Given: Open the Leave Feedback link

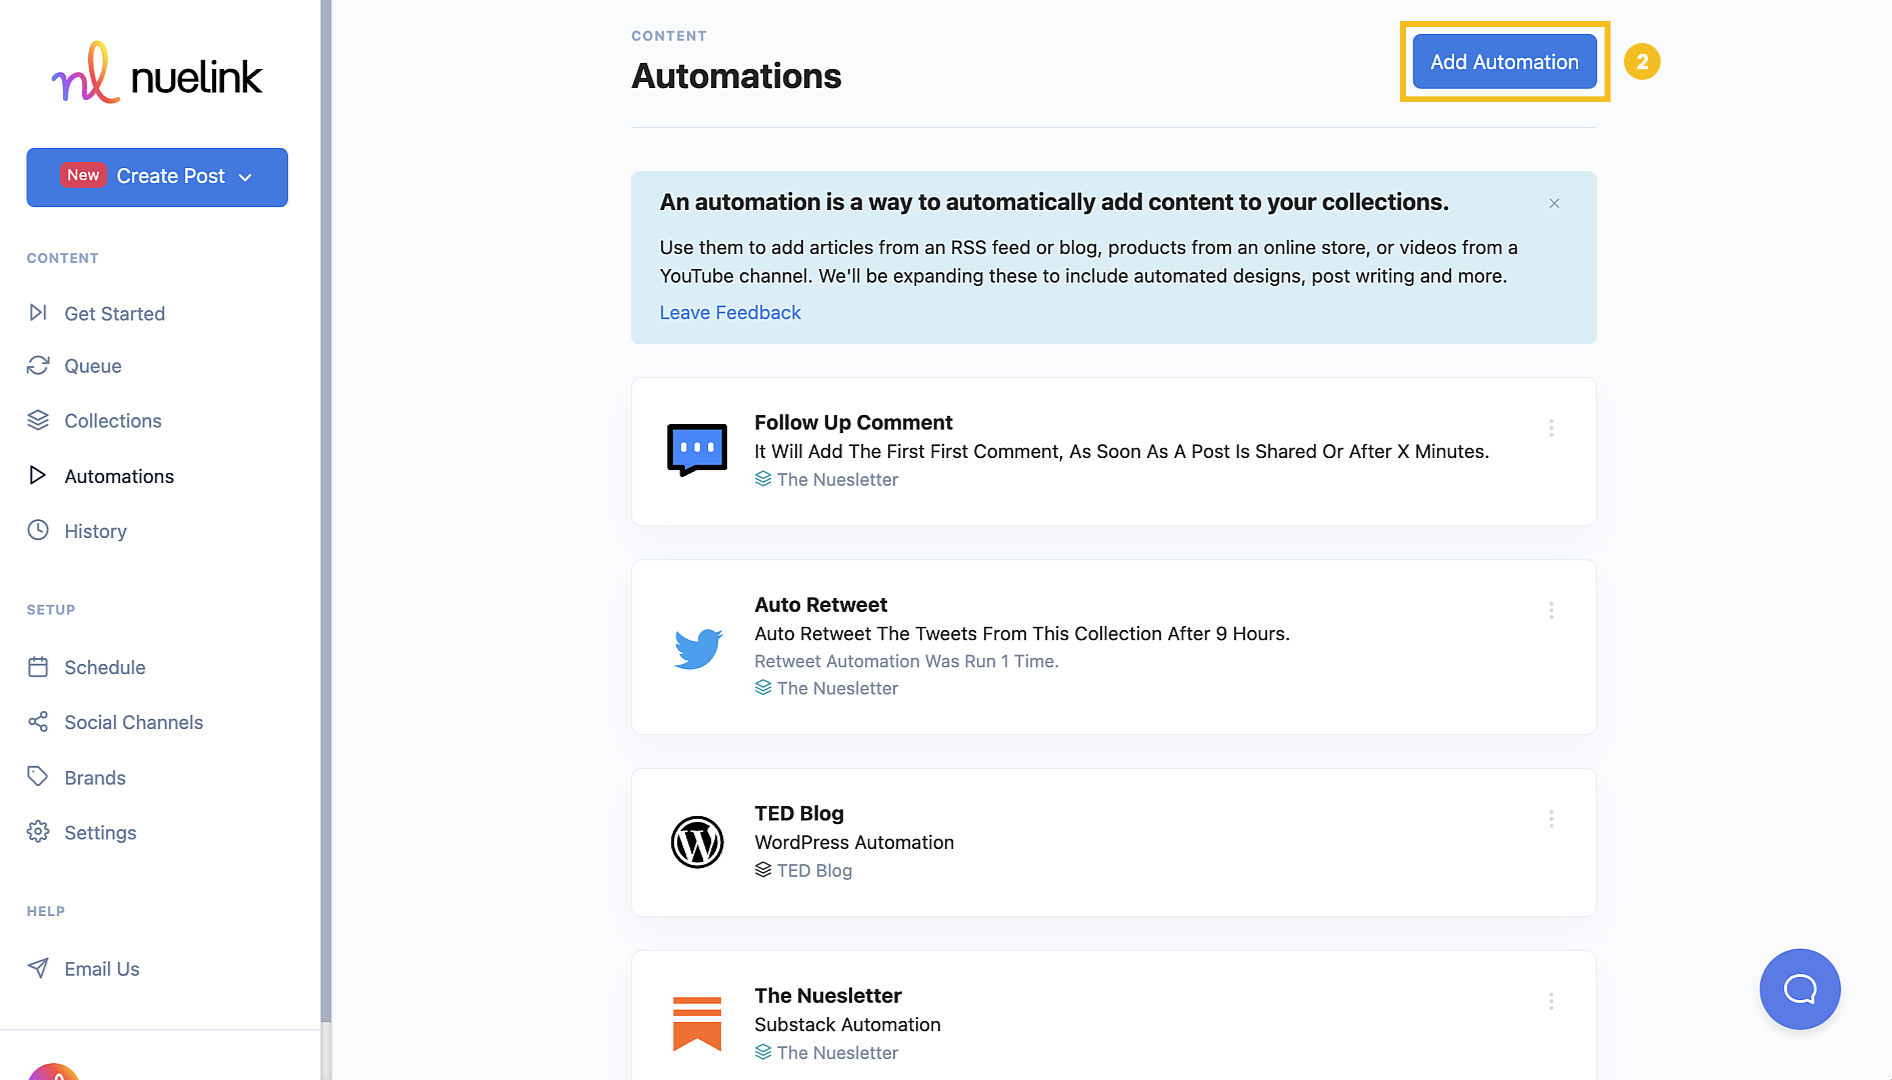Looking at the screenshot, I should pyautogui.click(x=730, y=312).
